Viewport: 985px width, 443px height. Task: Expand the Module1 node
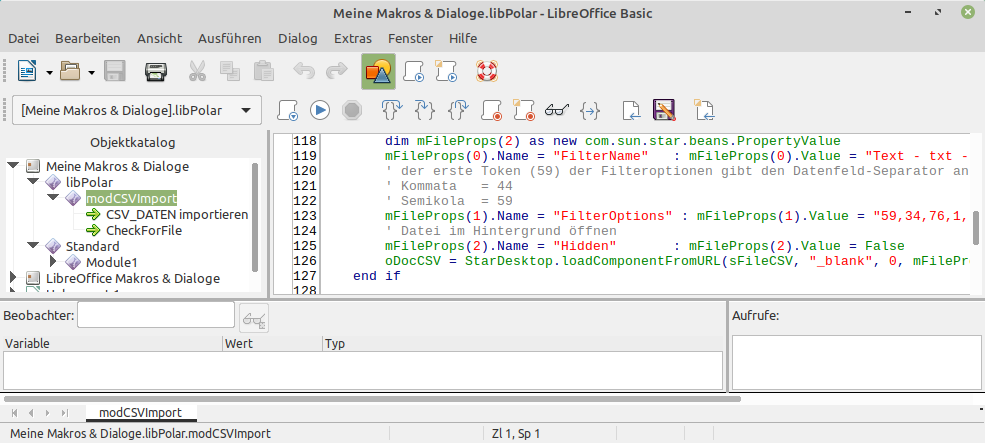pos(53,261)
